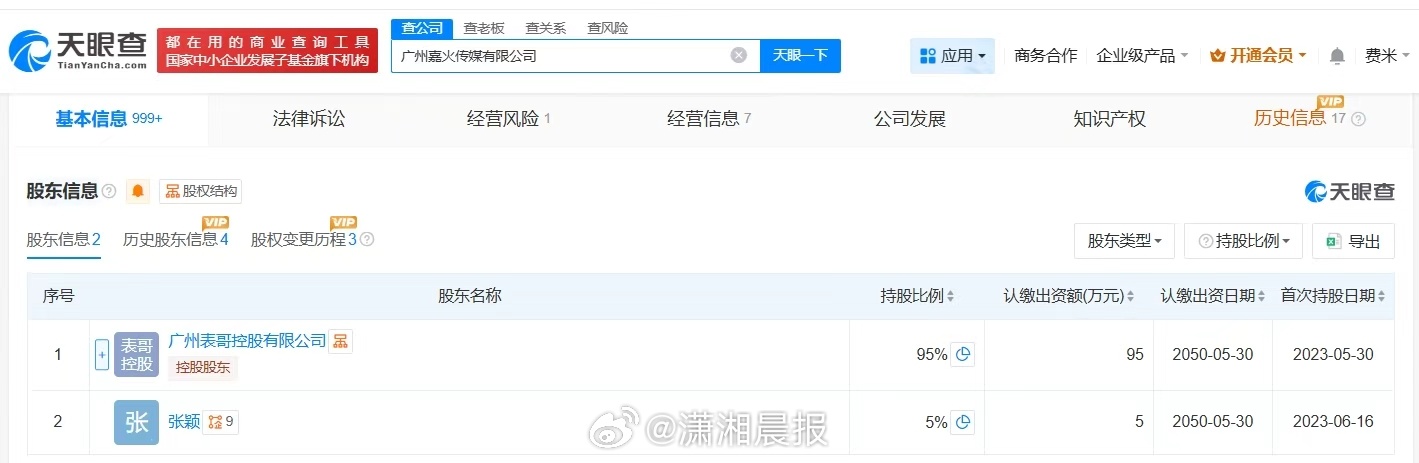Click the 5% shareholding value

coord(936,422)
